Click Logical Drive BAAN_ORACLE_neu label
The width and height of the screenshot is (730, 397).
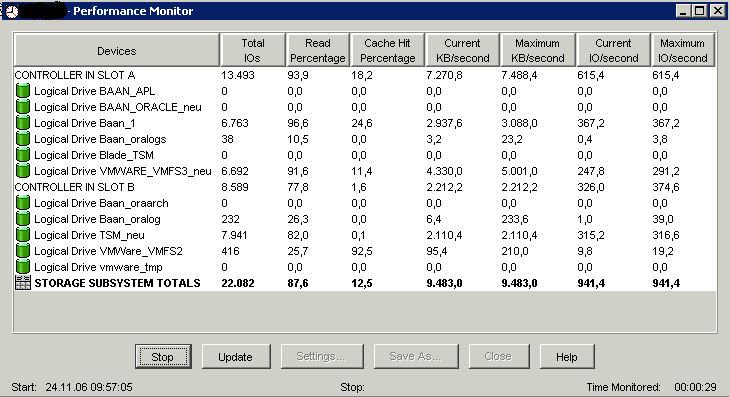click(118, 107)
